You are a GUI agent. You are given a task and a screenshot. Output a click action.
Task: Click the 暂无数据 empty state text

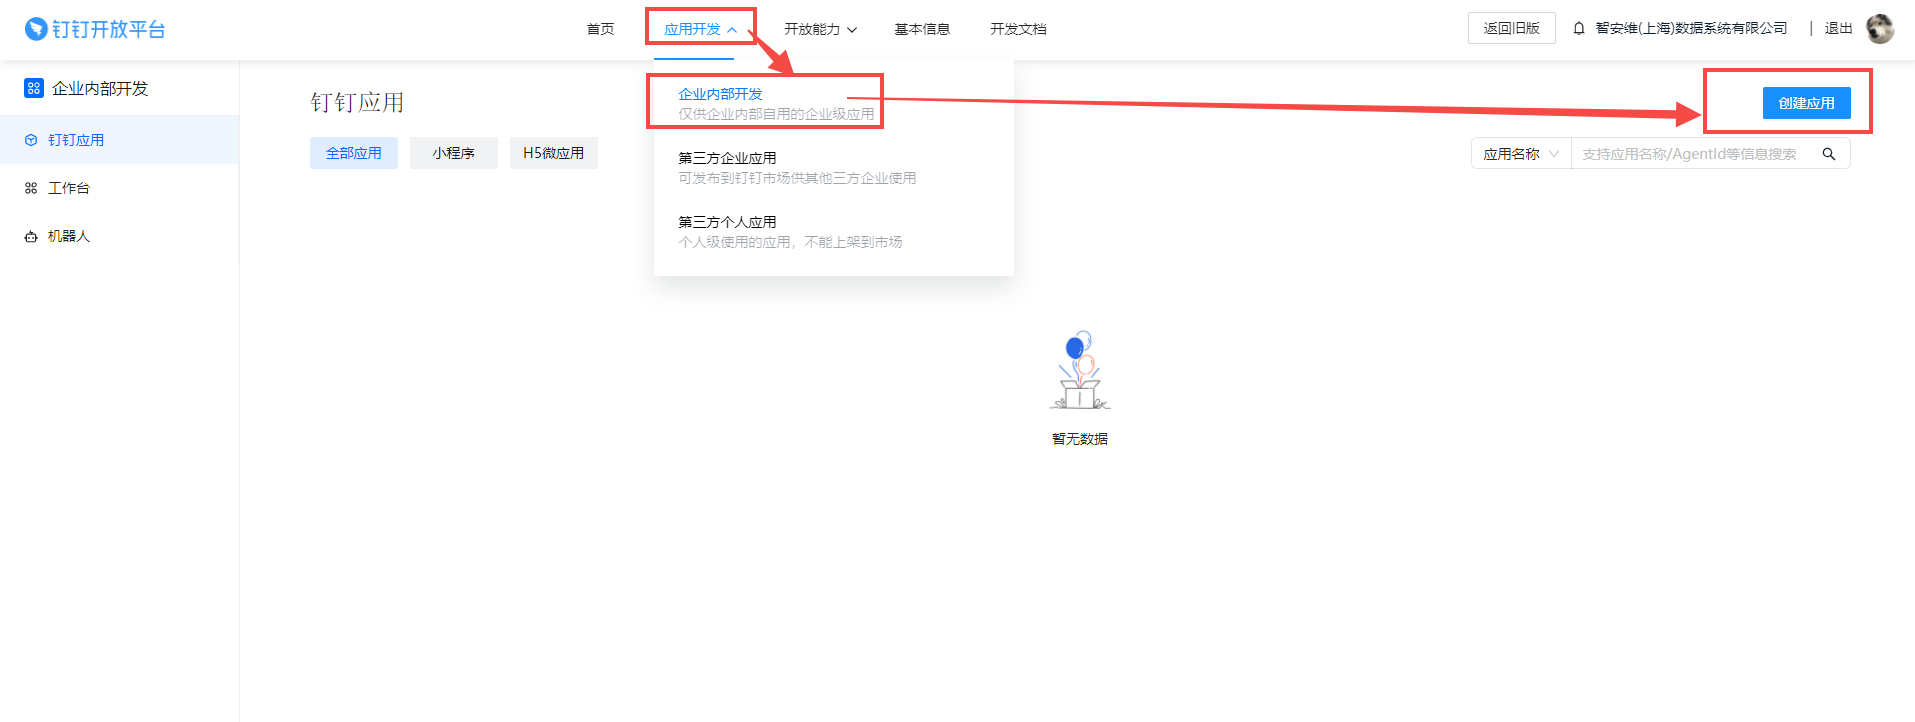click(x=1080, y=439)
